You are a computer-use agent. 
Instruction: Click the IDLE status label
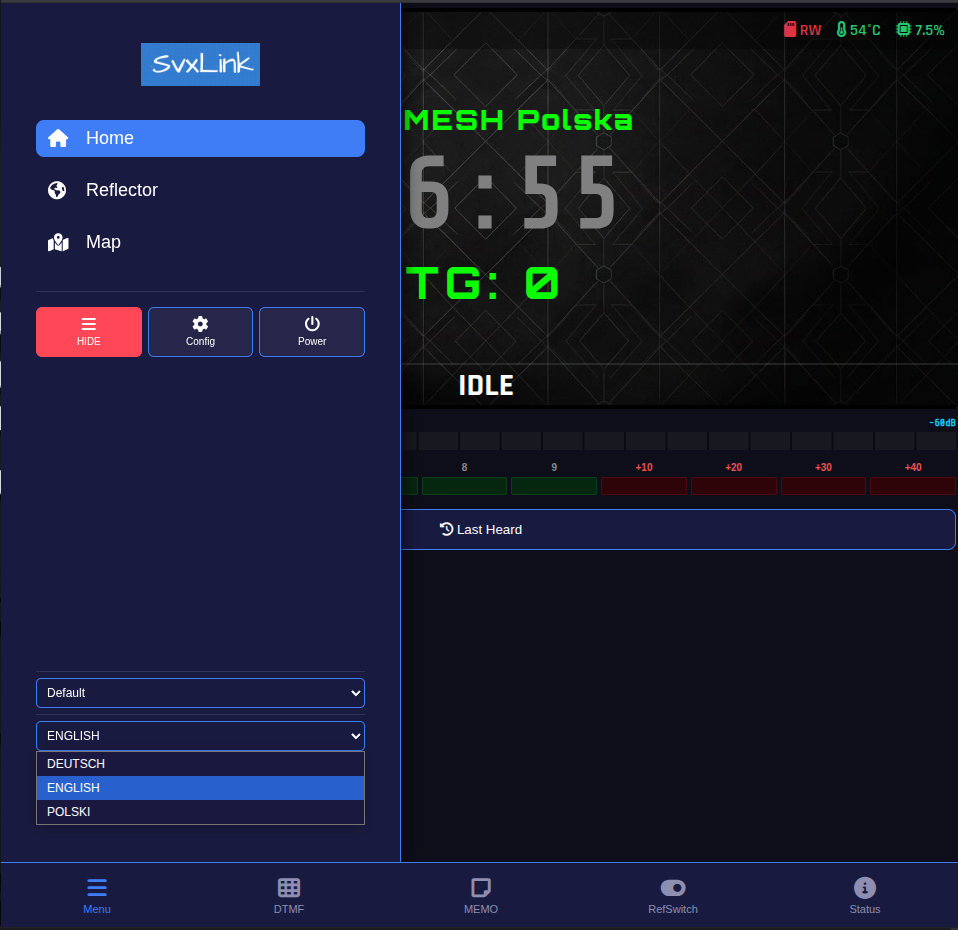(486, 386)
